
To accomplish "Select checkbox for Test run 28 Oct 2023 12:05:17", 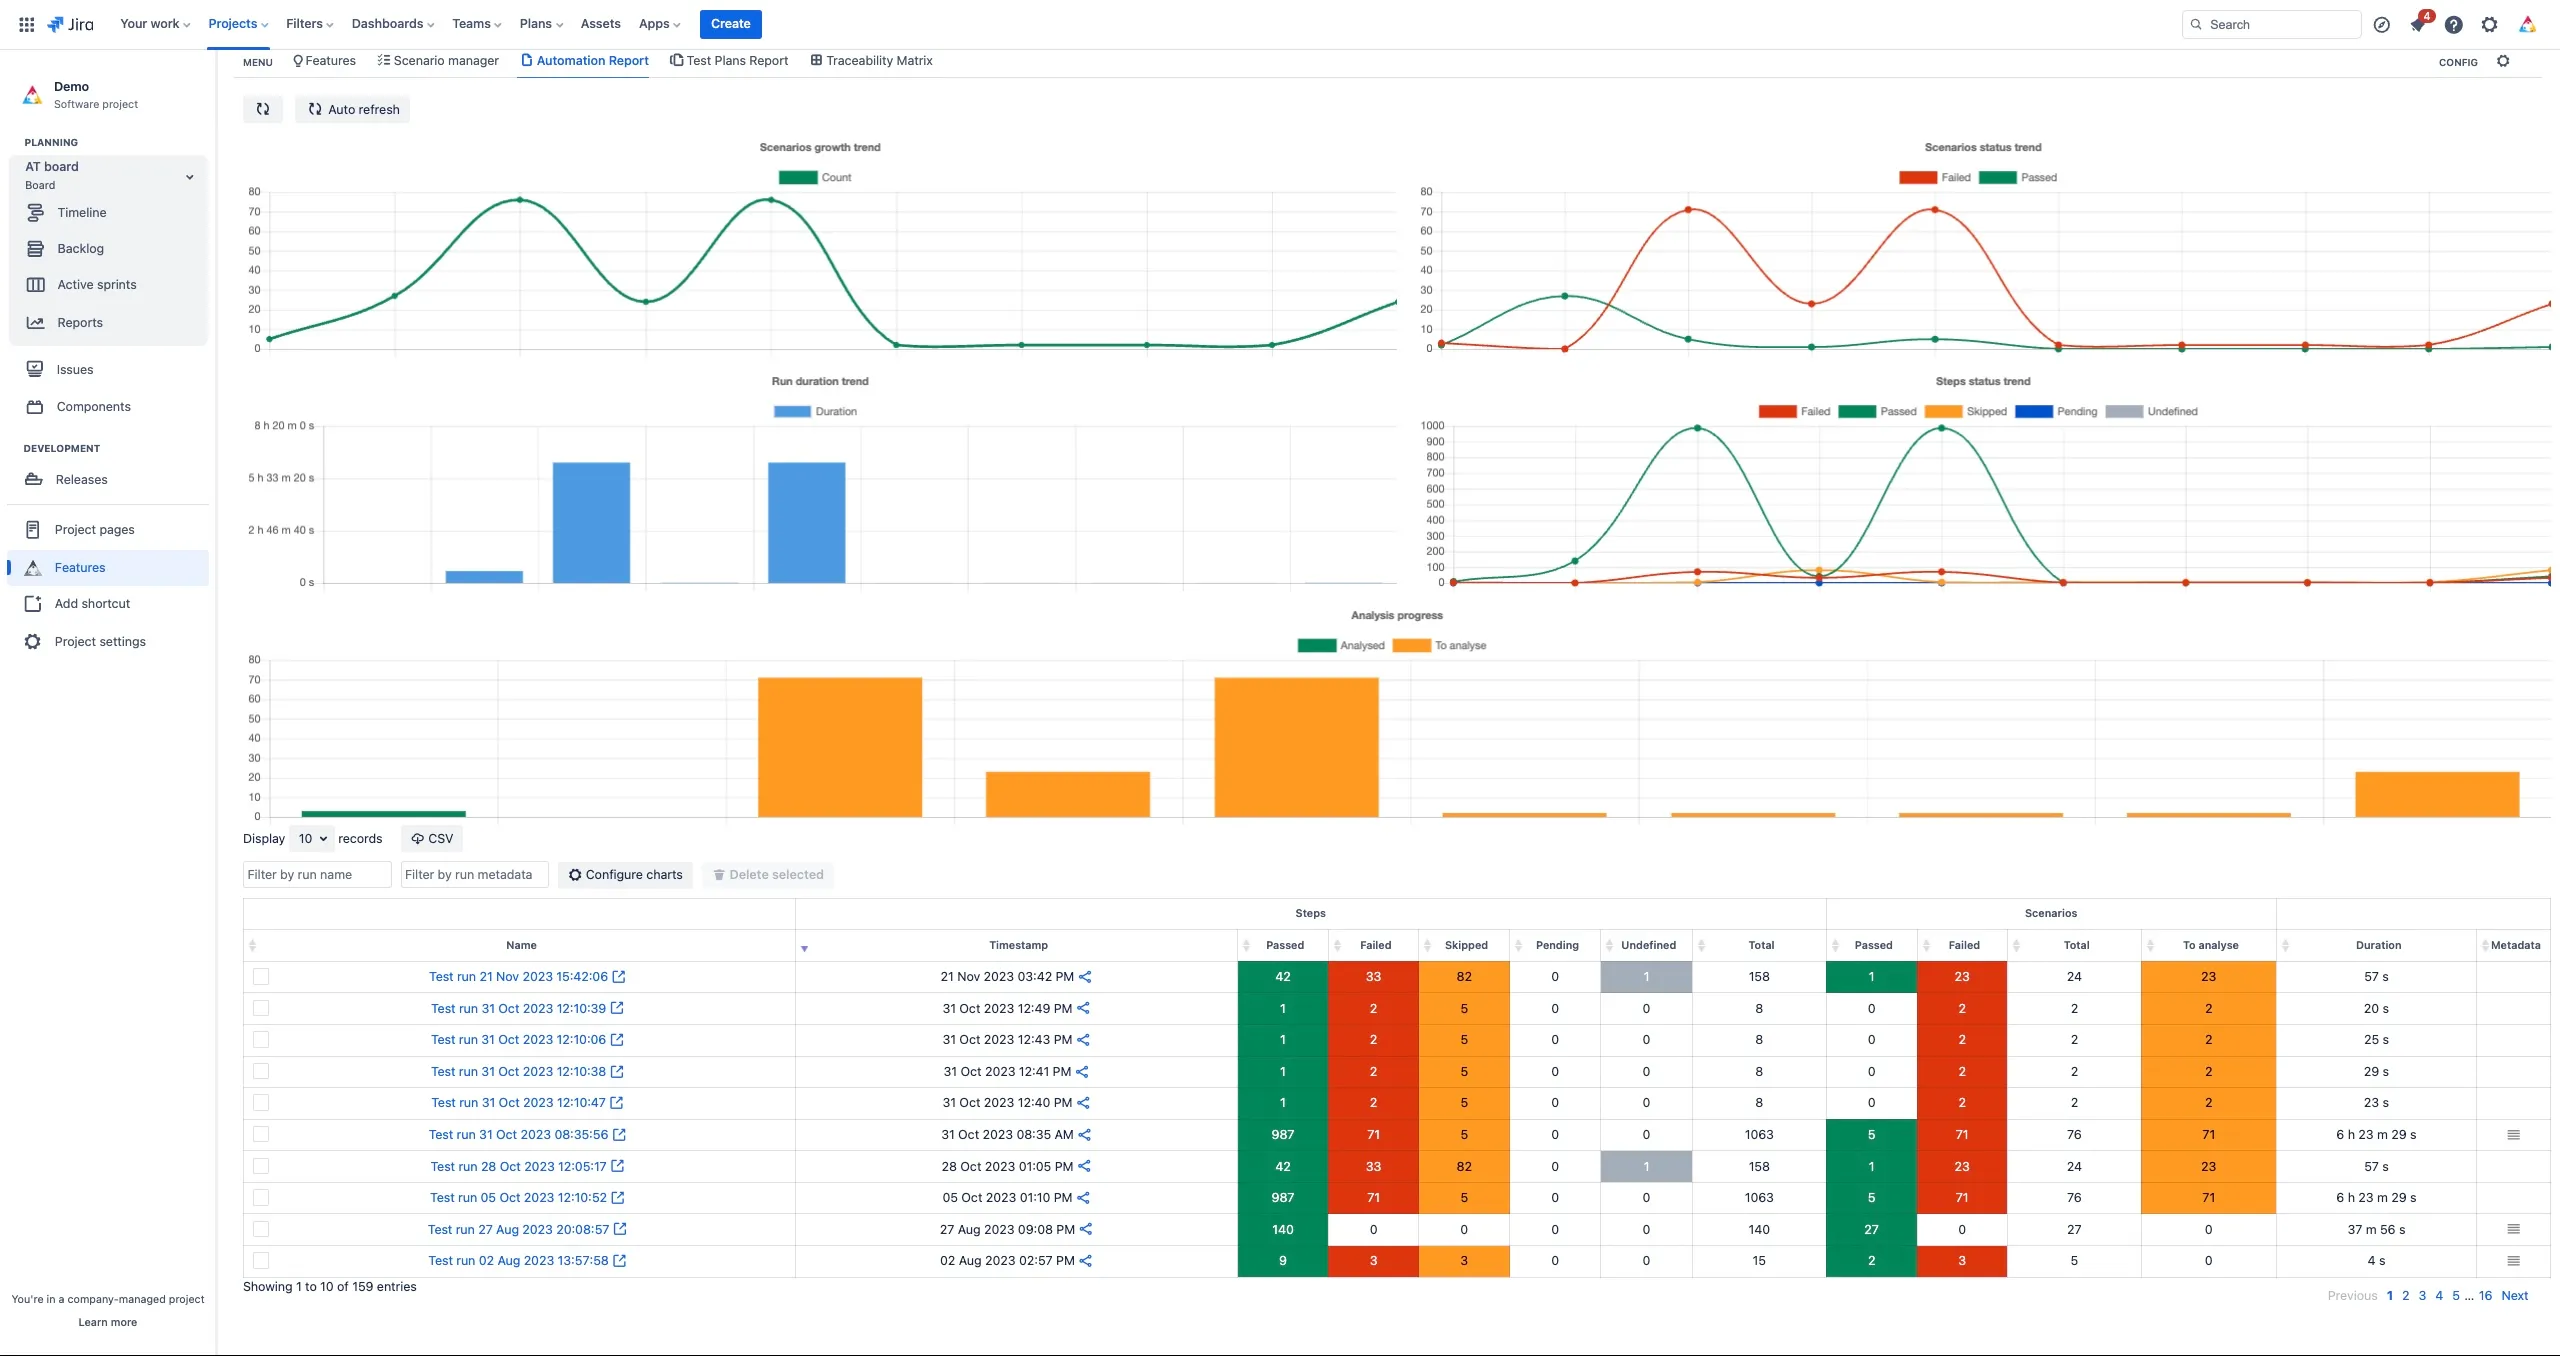I will click(261, 1167).
